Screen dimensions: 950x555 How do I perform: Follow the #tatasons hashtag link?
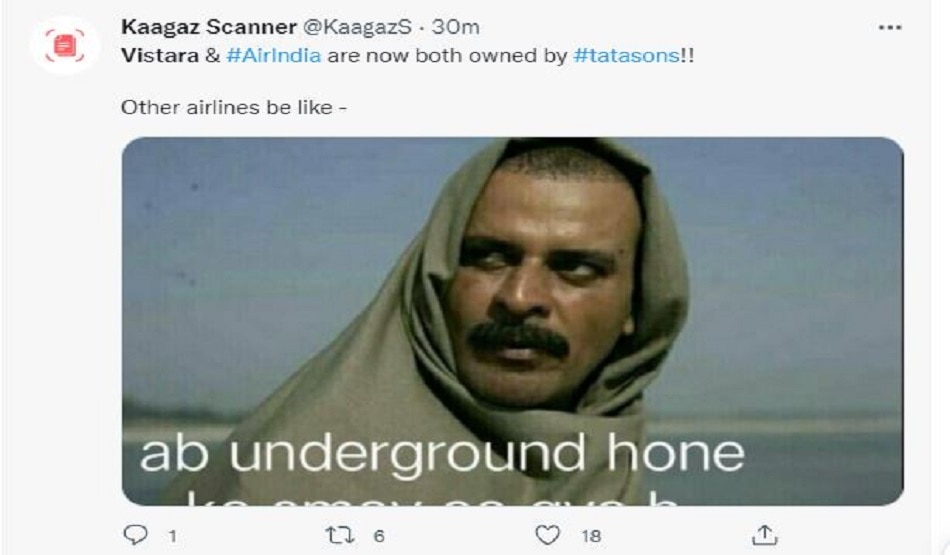pyautogui.click(x=625, y=55)
